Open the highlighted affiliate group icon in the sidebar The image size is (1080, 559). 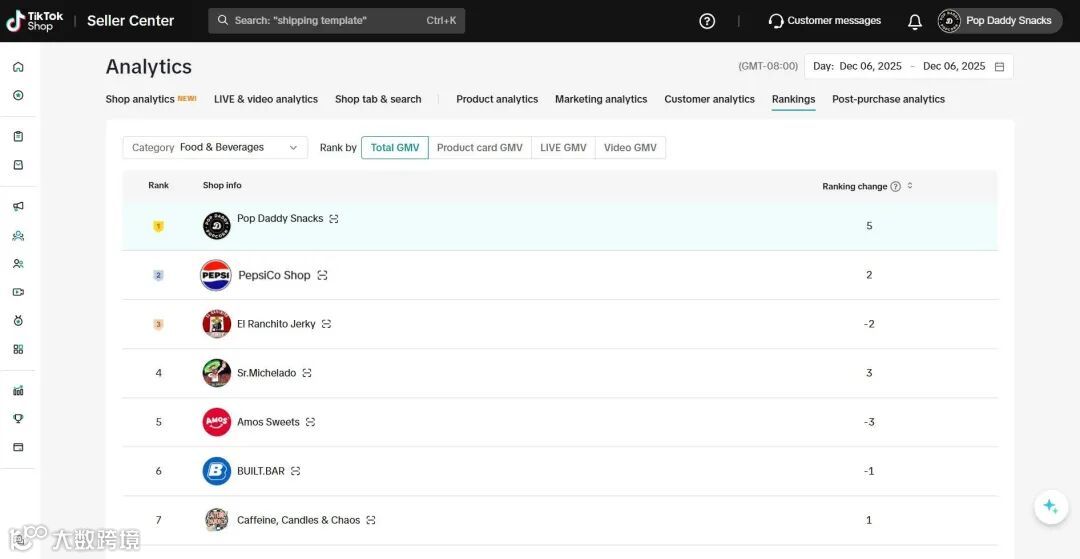(19, 235)
